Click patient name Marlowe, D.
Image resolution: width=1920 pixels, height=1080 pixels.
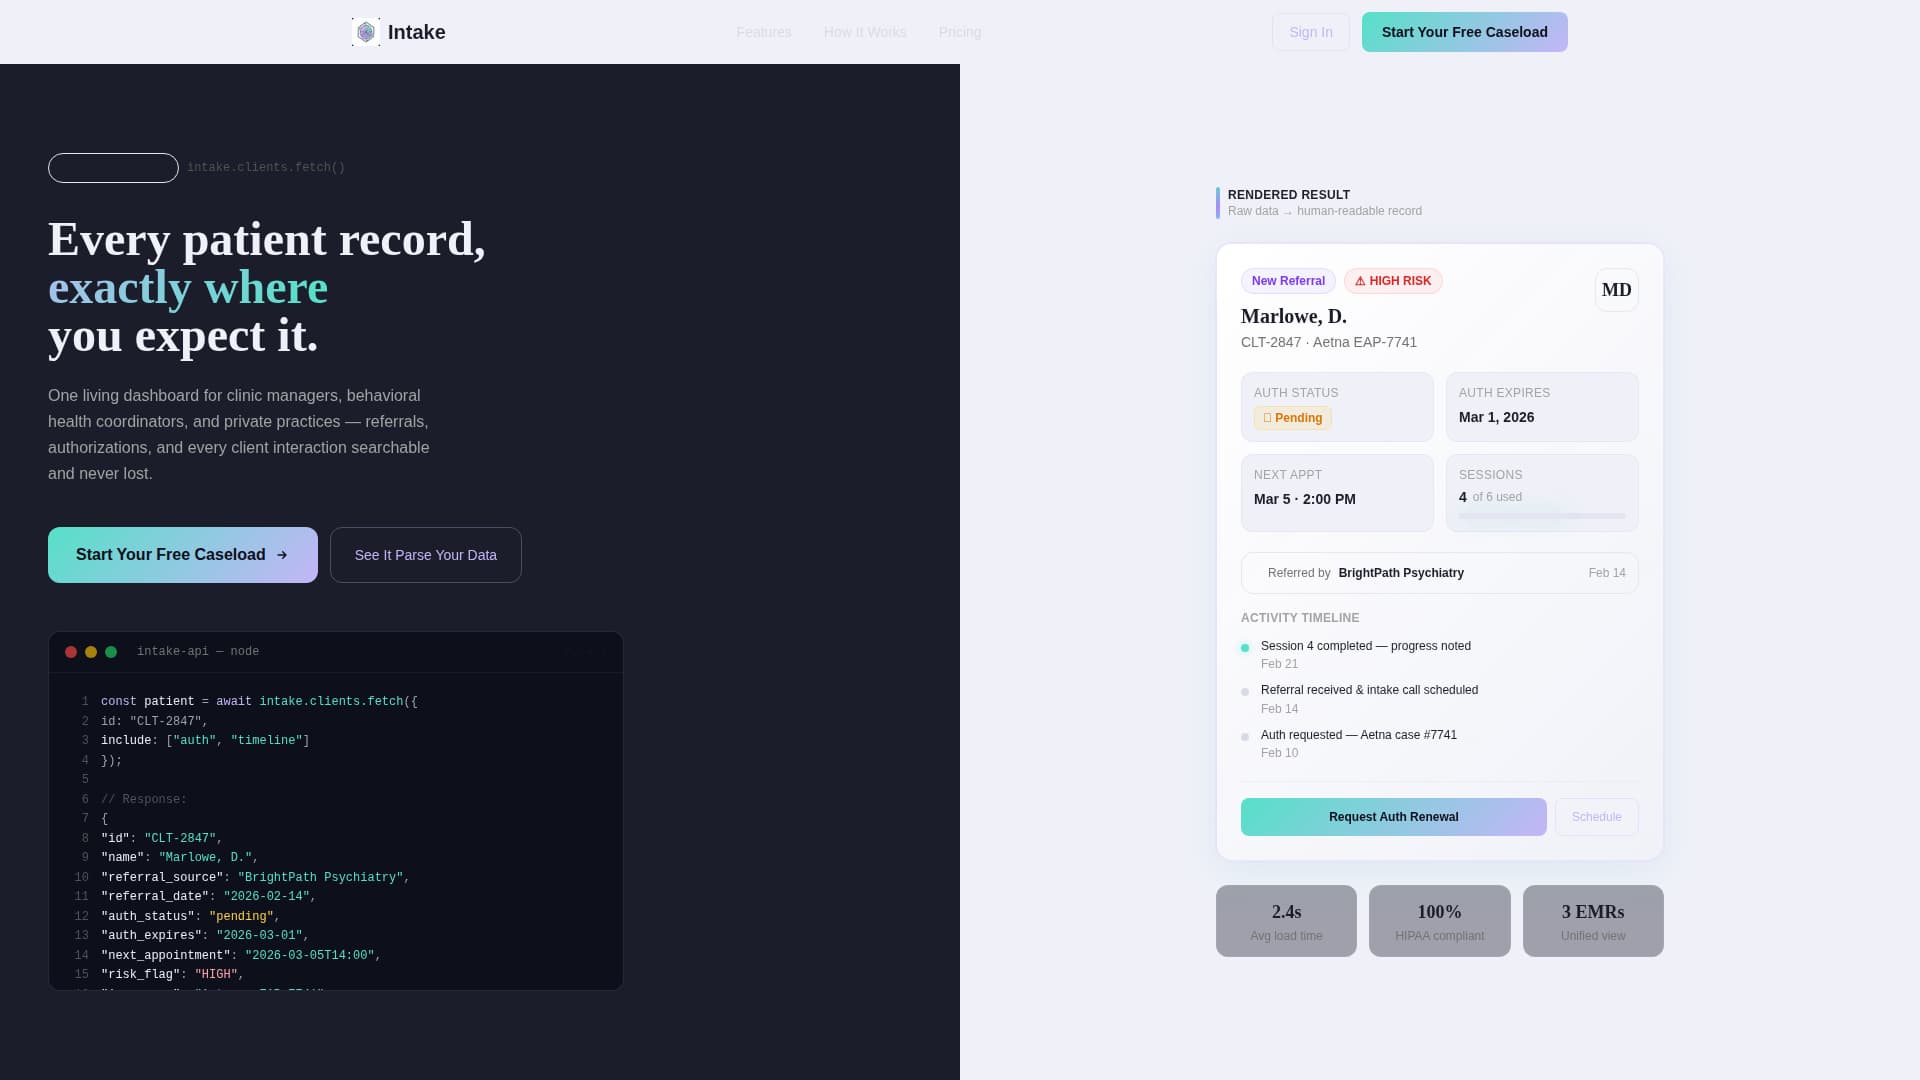point(1294,316)
